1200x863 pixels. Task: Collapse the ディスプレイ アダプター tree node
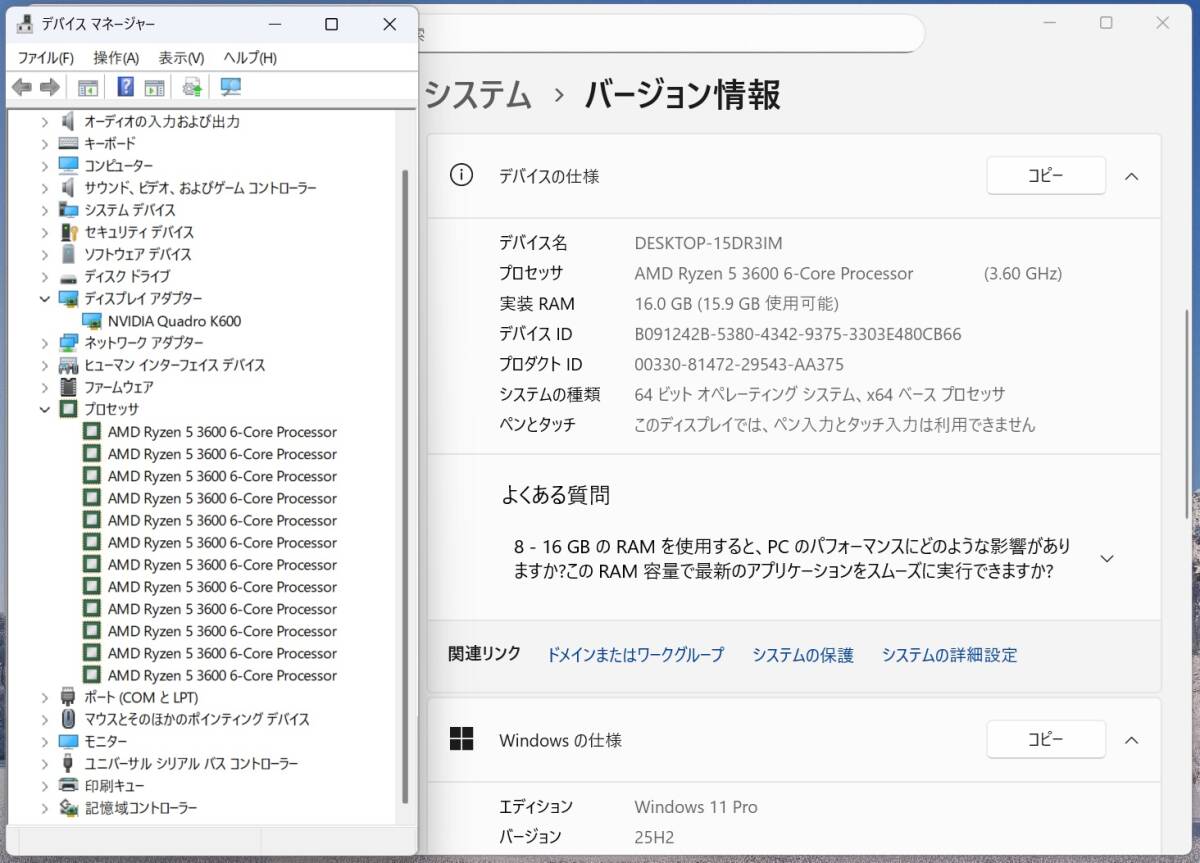click(44, 299)
